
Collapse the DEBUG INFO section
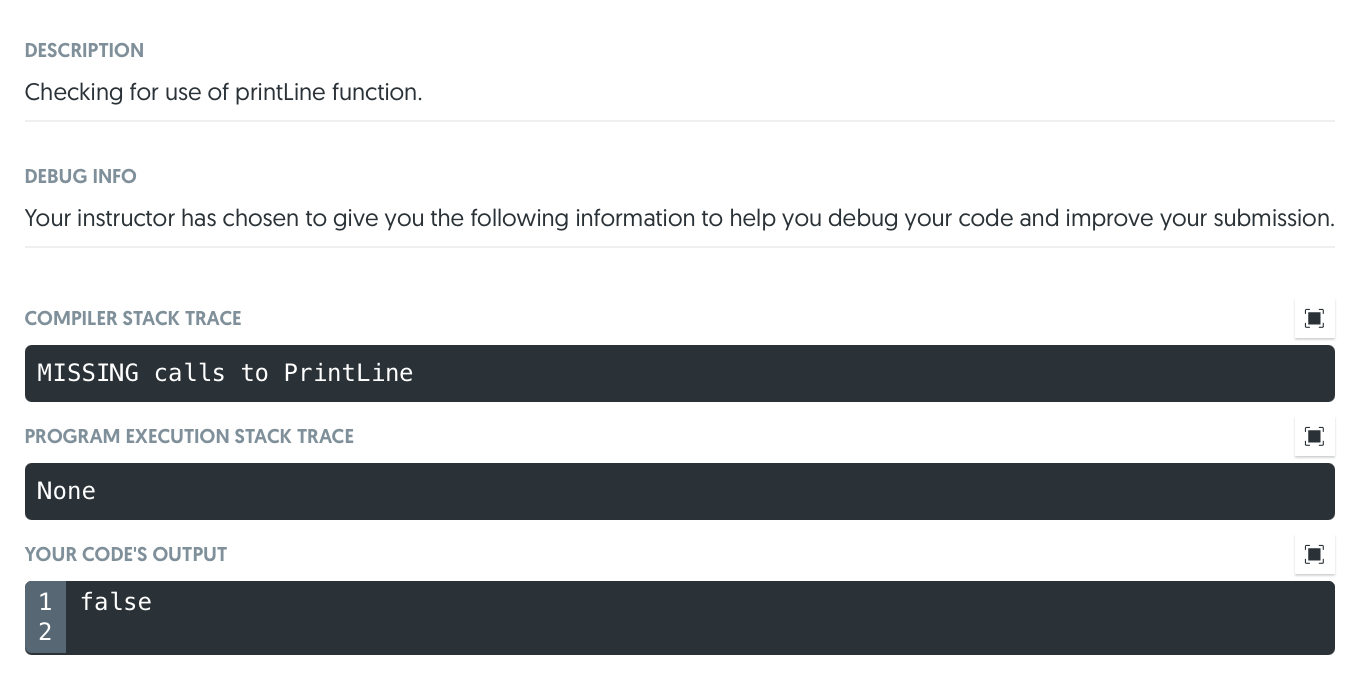[x=80, y=176]
